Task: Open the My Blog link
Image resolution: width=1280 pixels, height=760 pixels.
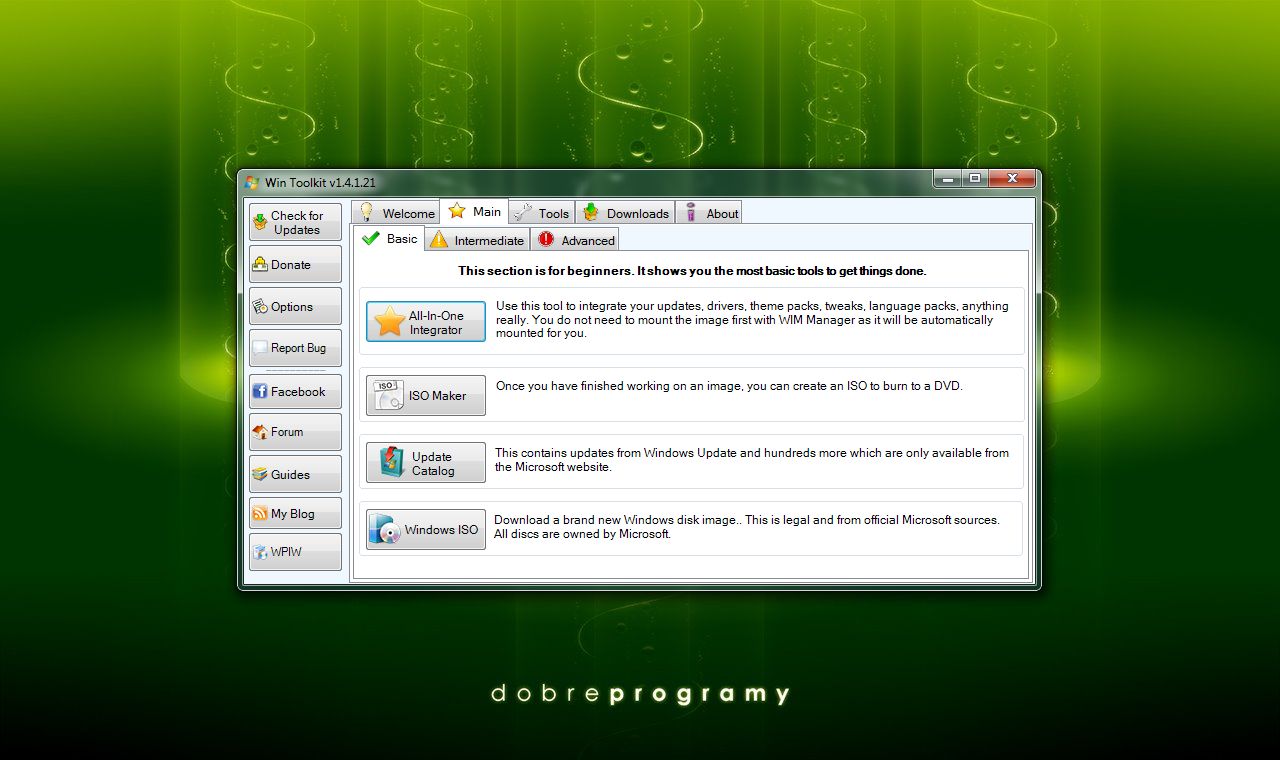Action: coord(295,513)
